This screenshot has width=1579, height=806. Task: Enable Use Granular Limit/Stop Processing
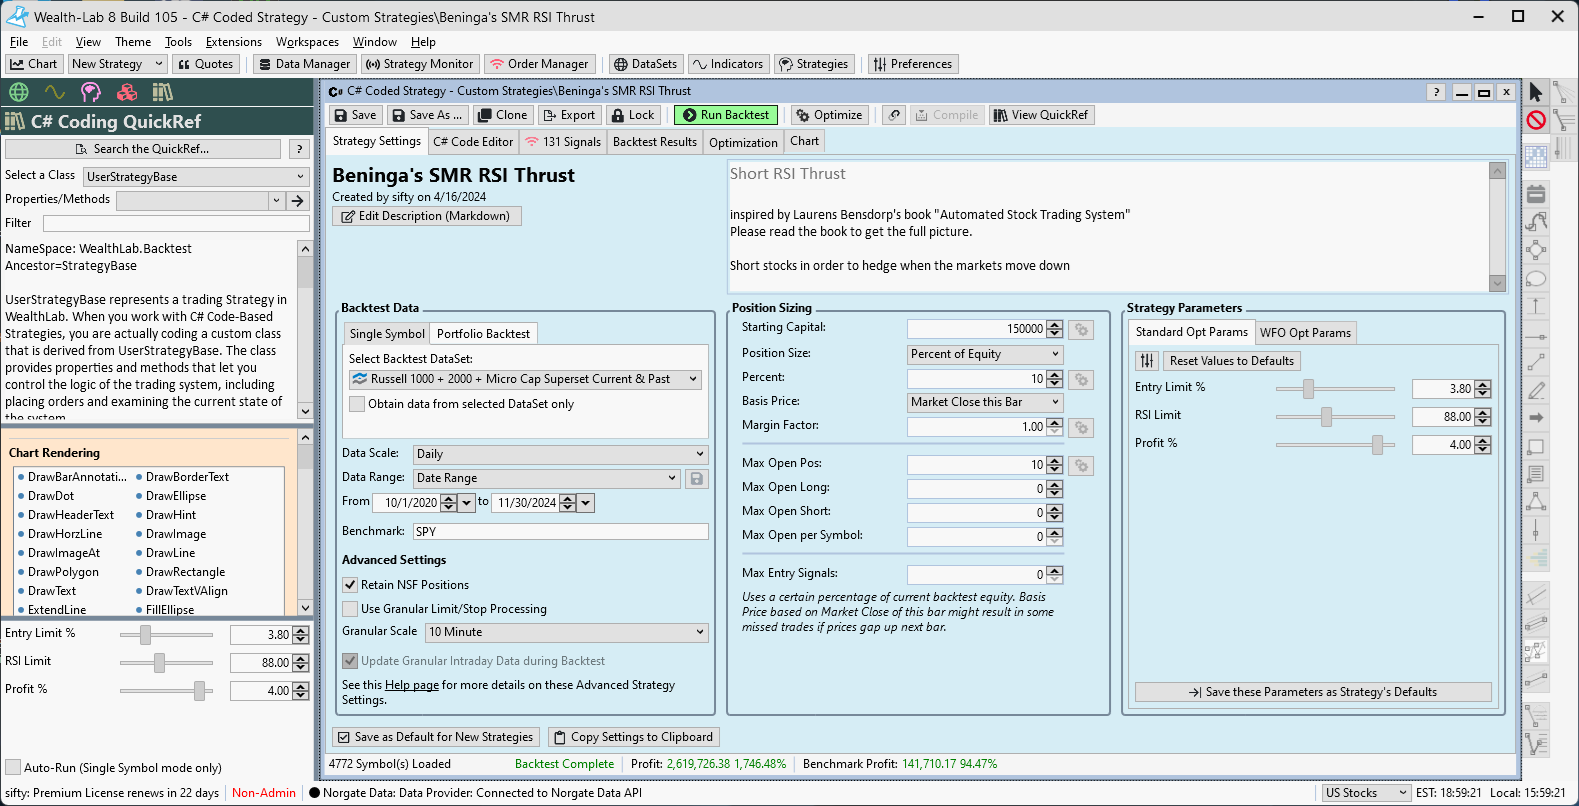(x=350, y=609)
